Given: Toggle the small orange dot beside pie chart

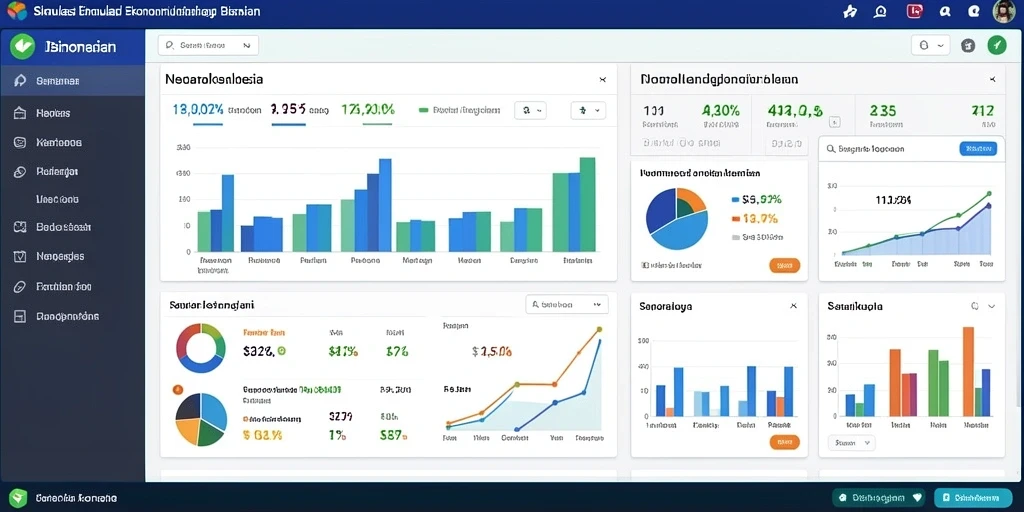Looking at the screenshot, I should click(x=178, y=390).
